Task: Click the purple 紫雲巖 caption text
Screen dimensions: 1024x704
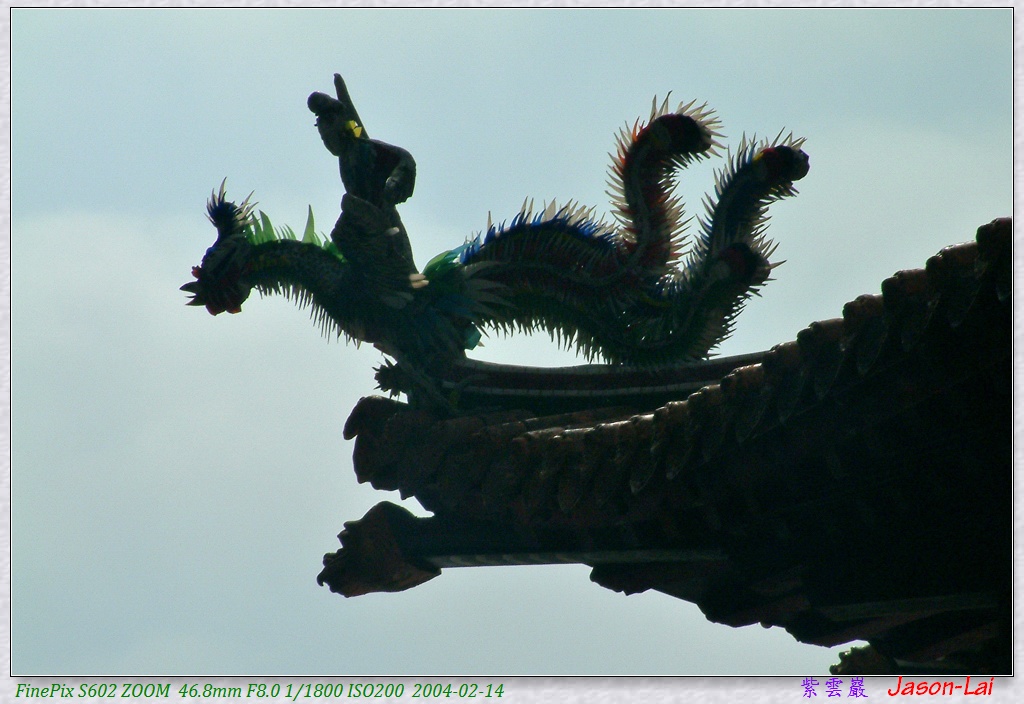Action: coord(834,688)
